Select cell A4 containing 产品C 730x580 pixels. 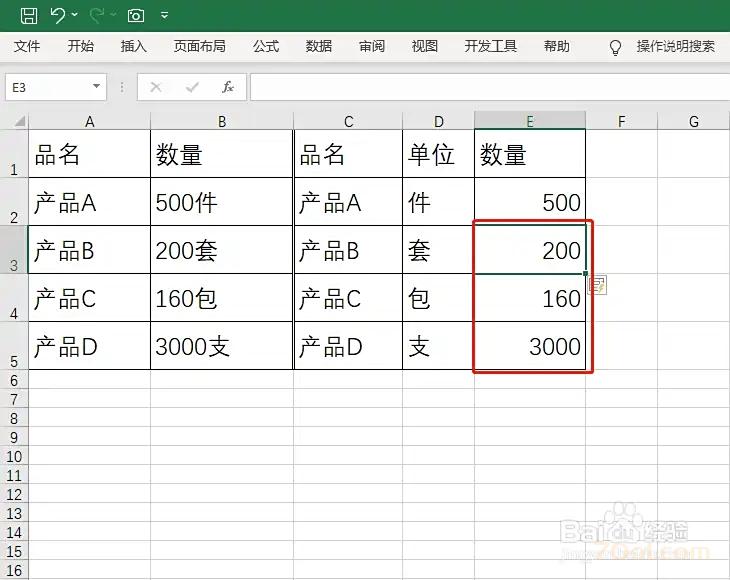(x=89, y=298)
